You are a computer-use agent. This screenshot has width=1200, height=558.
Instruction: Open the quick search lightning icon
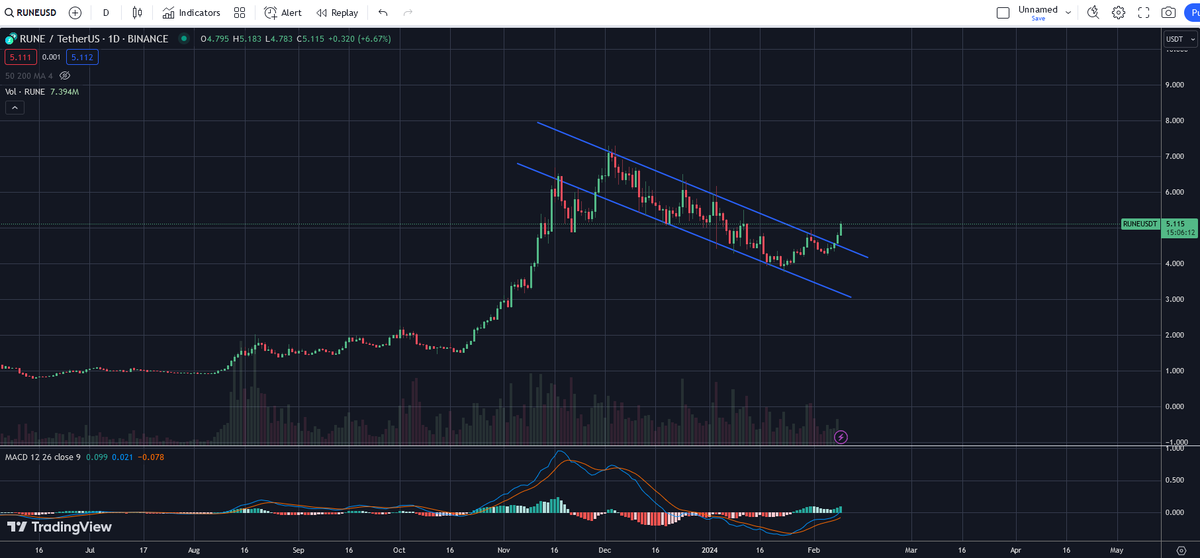pos(1093,13)
